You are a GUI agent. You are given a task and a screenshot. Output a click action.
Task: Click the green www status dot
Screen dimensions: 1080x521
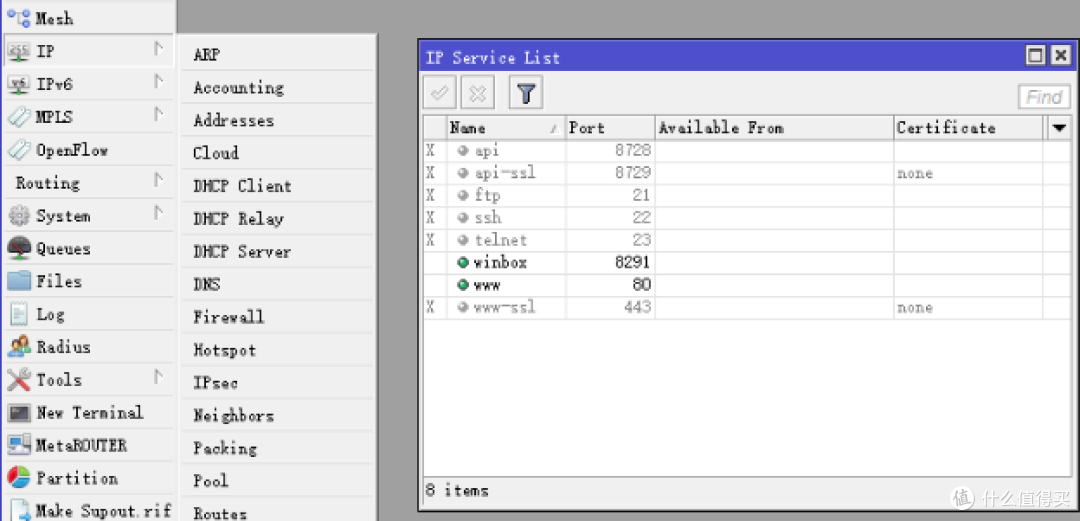[x=462, y=285]
